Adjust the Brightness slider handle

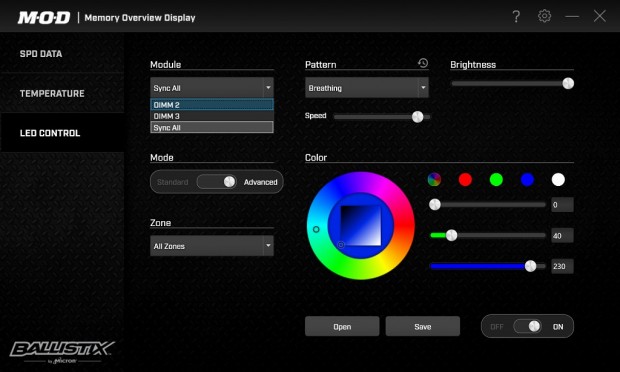(x=568, y=83)
